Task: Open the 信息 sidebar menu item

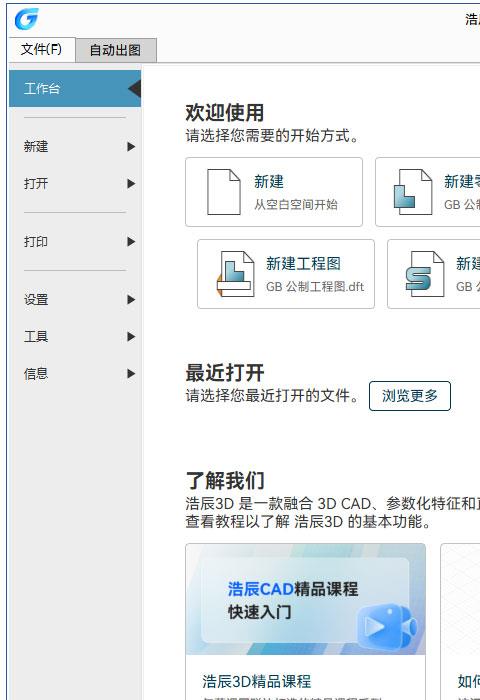Action: pos(75,374)
